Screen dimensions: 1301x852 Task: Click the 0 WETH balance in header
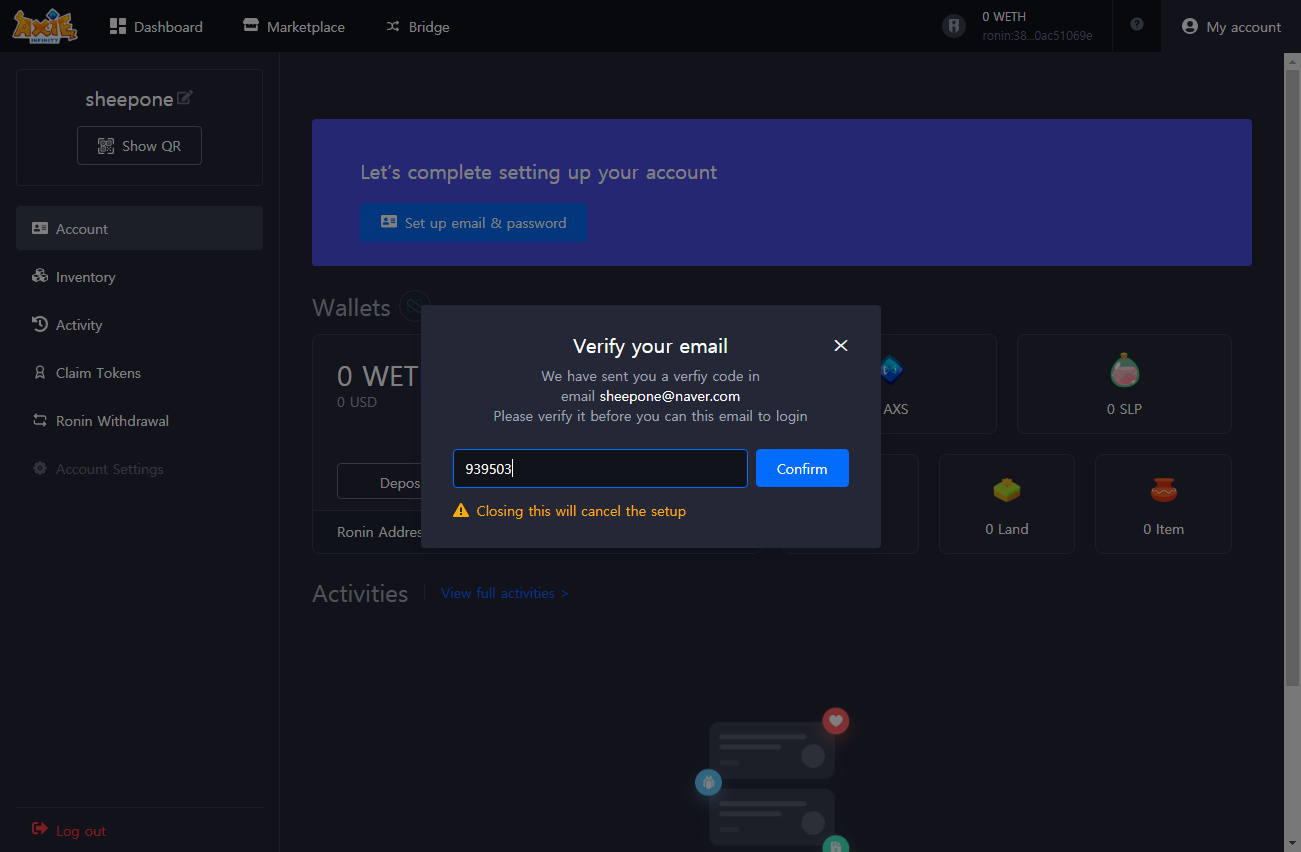[x=1004, y=17]
